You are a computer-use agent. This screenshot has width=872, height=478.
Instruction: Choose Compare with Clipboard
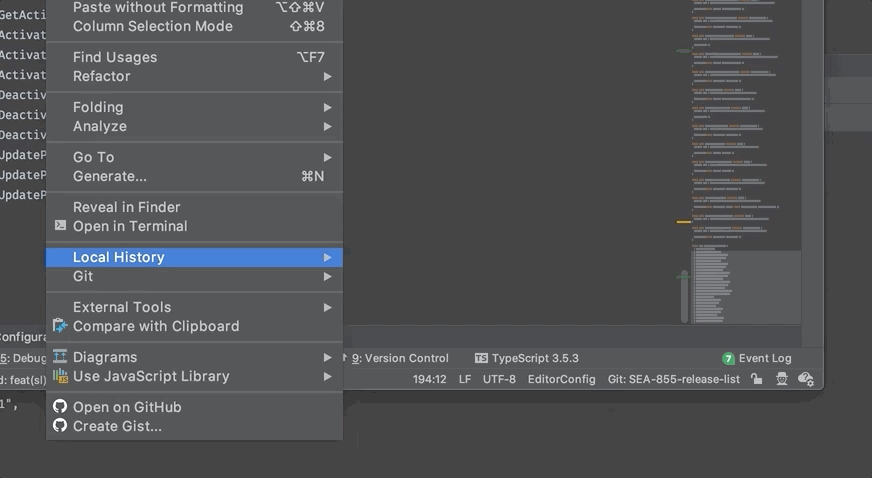tap(194, 326)
